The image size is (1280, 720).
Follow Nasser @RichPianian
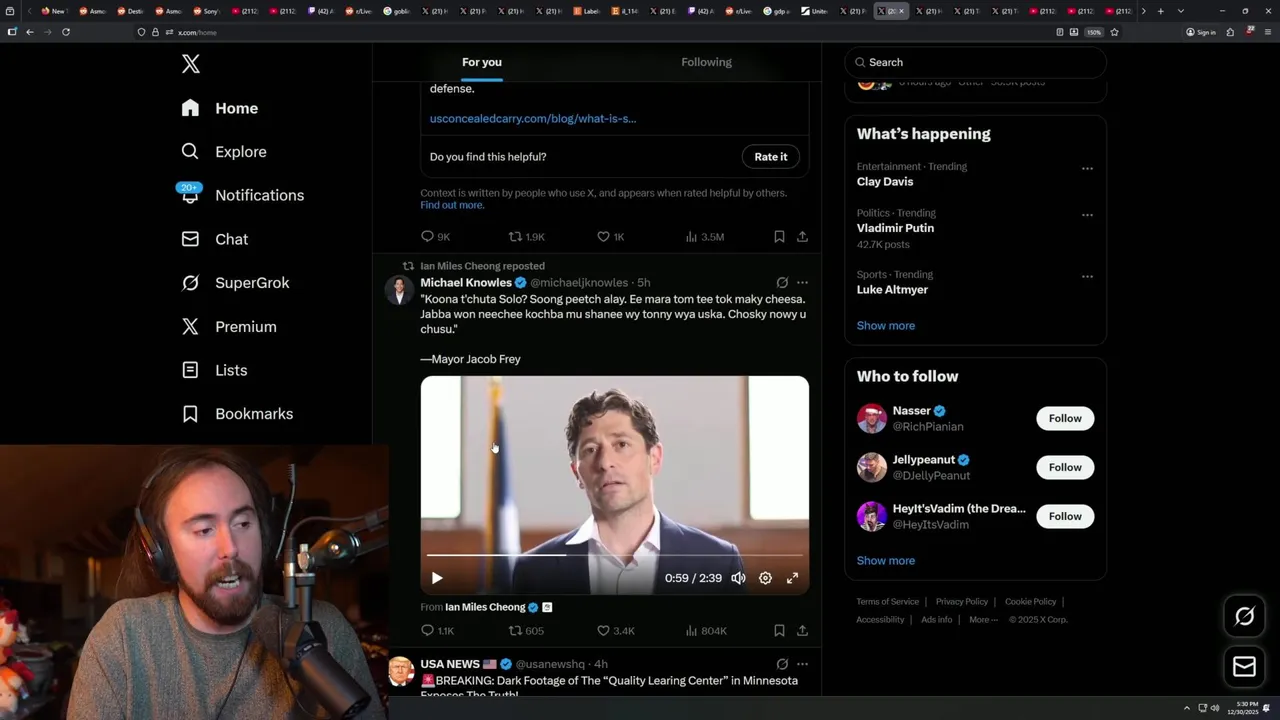click(1065, 418)
